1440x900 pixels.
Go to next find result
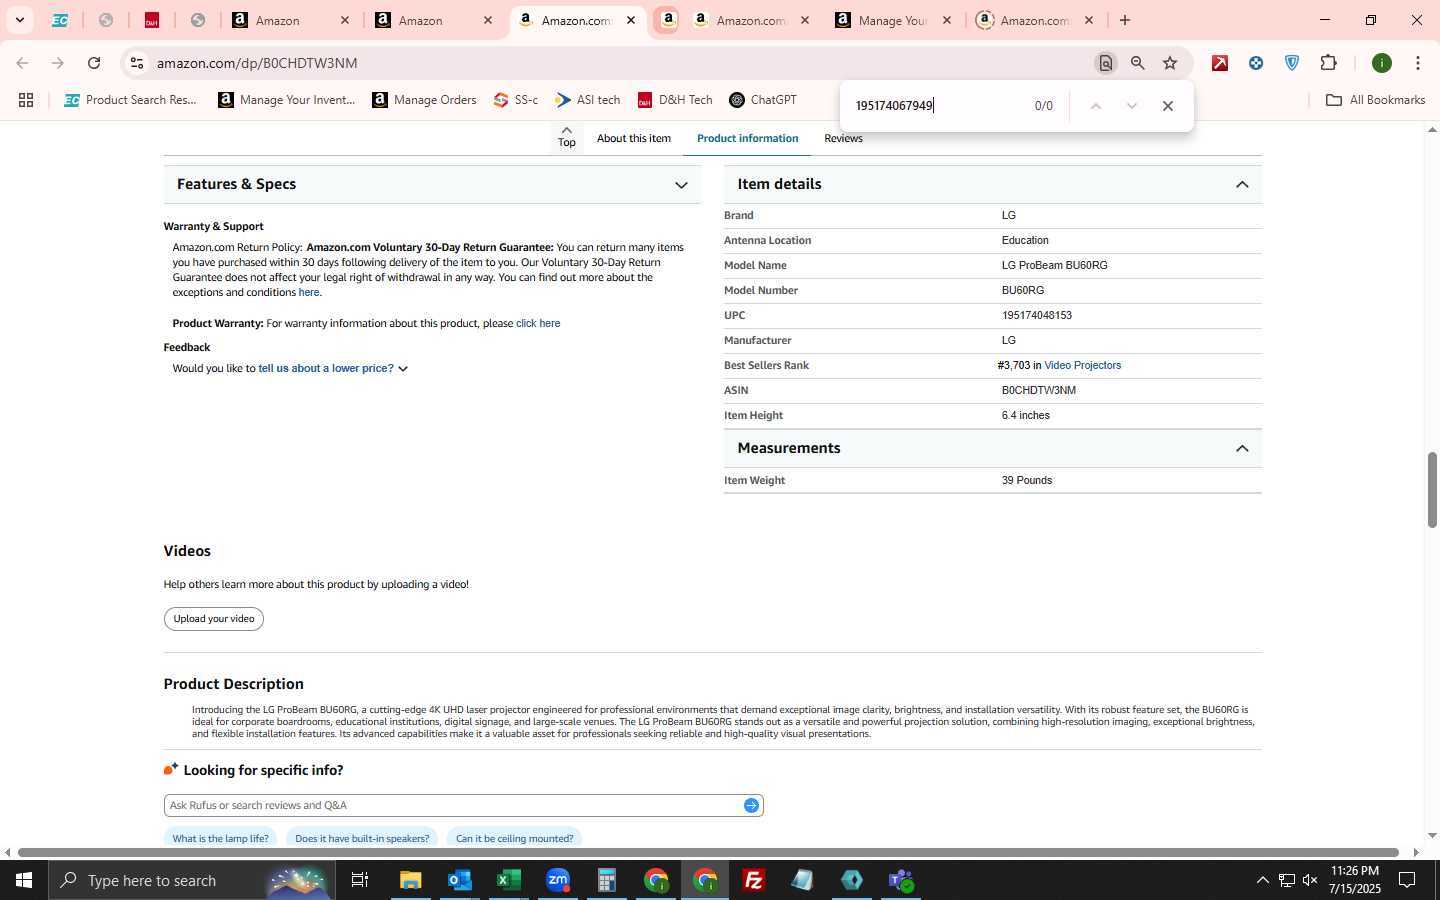click(1132, 106)
